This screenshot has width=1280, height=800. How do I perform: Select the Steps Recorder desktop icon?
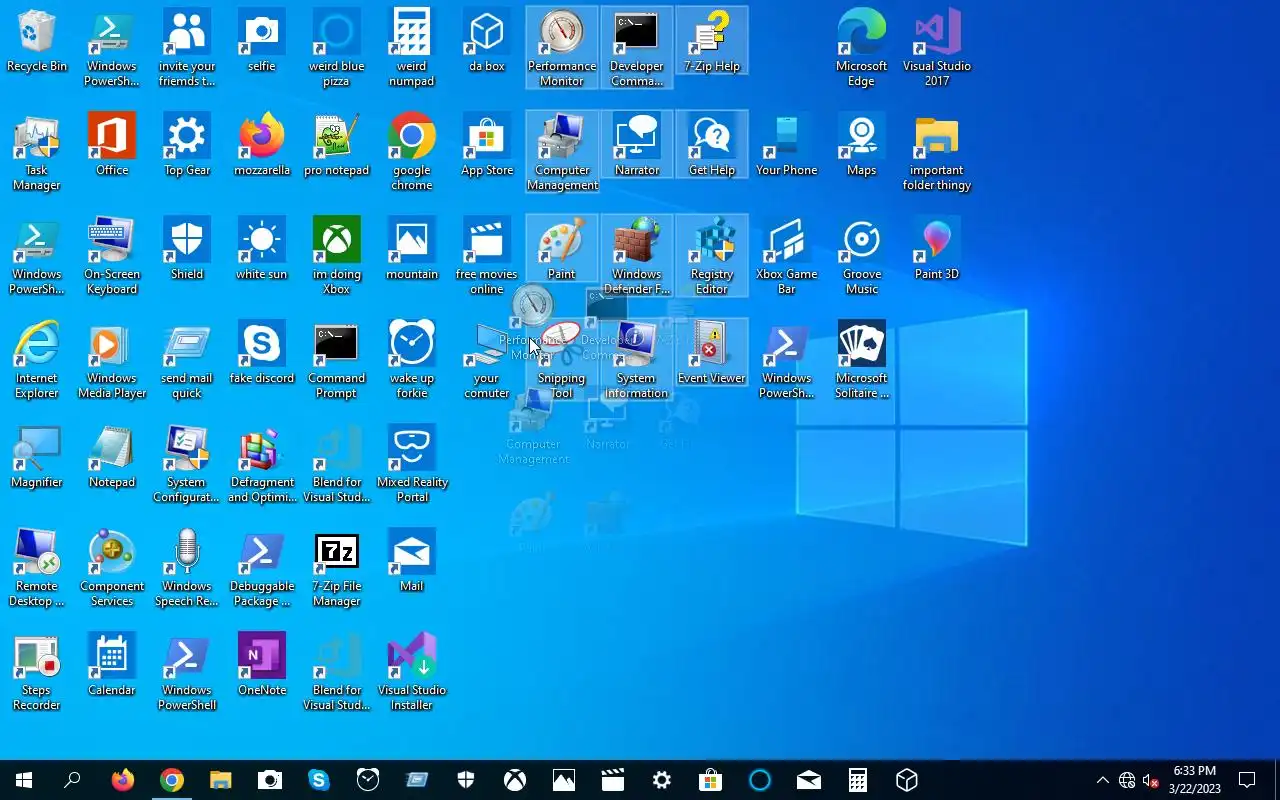[x=37, y=672]
